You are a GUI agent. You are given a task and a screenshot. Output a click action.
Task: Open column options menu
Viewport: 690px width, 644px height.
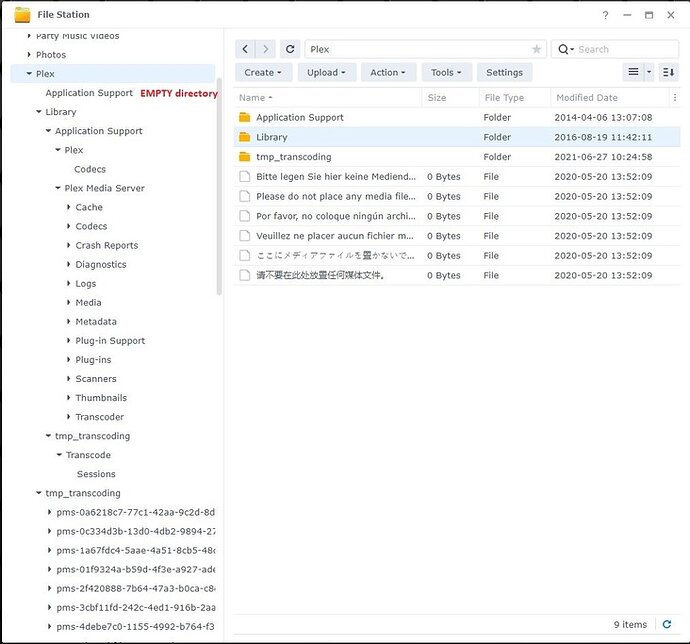(x=675, y=98)
